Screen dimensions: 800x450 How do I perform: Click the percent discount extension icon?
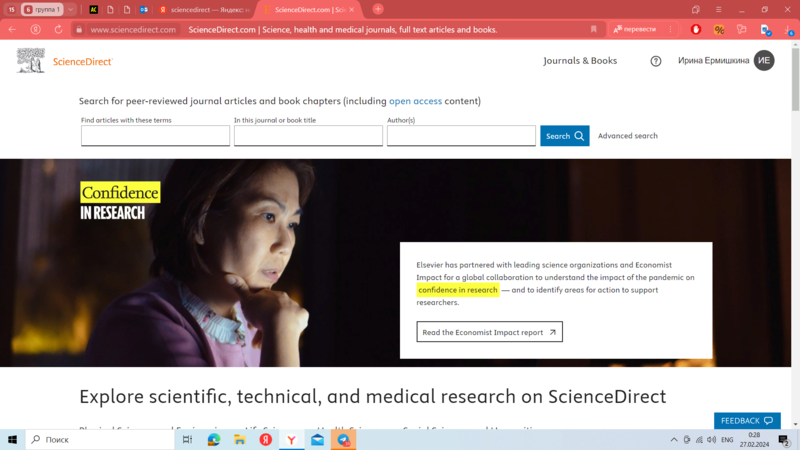pyautogui.click(x=719, y=30)
